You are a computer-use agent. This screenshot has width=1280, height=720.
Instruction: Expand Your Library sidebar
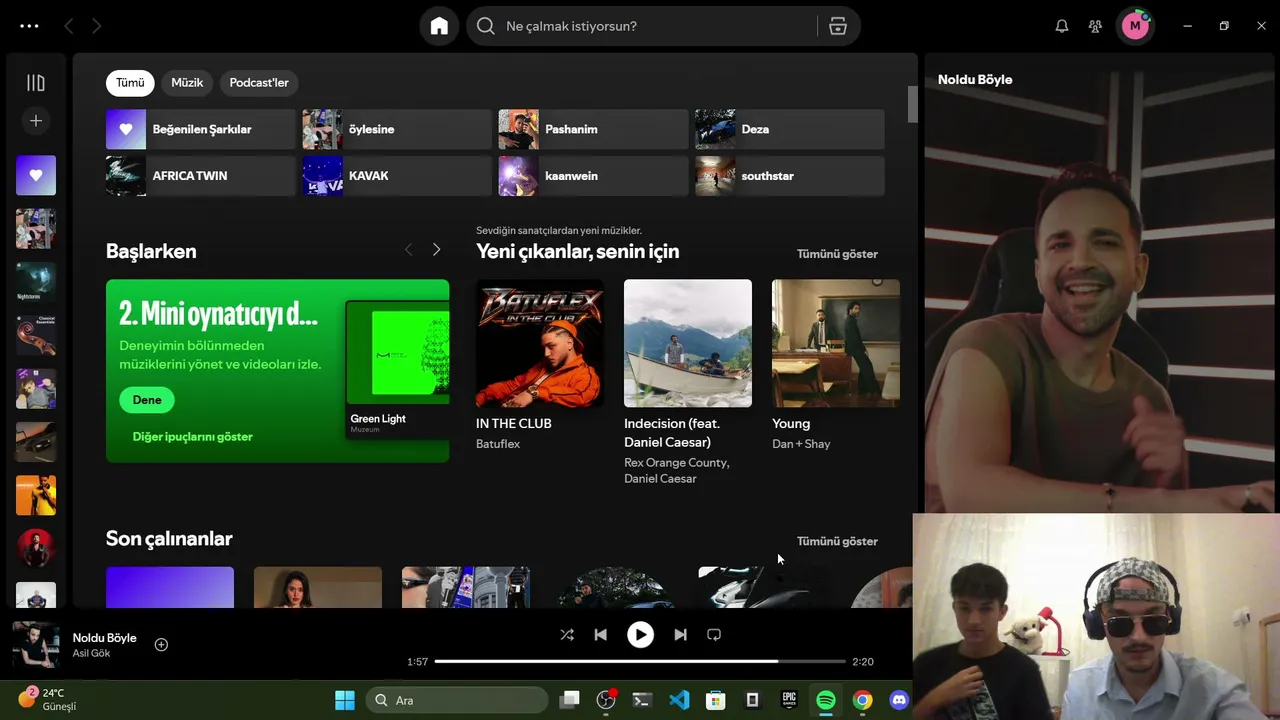36,83
